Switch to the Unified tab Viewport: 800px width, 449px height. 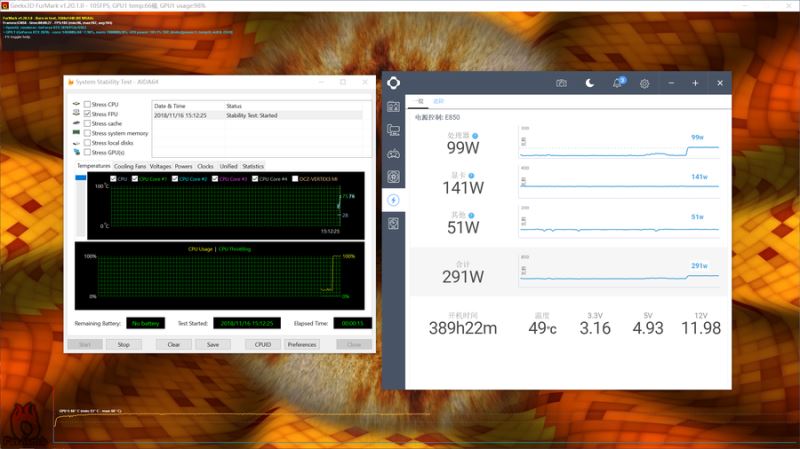click(229, 166)
